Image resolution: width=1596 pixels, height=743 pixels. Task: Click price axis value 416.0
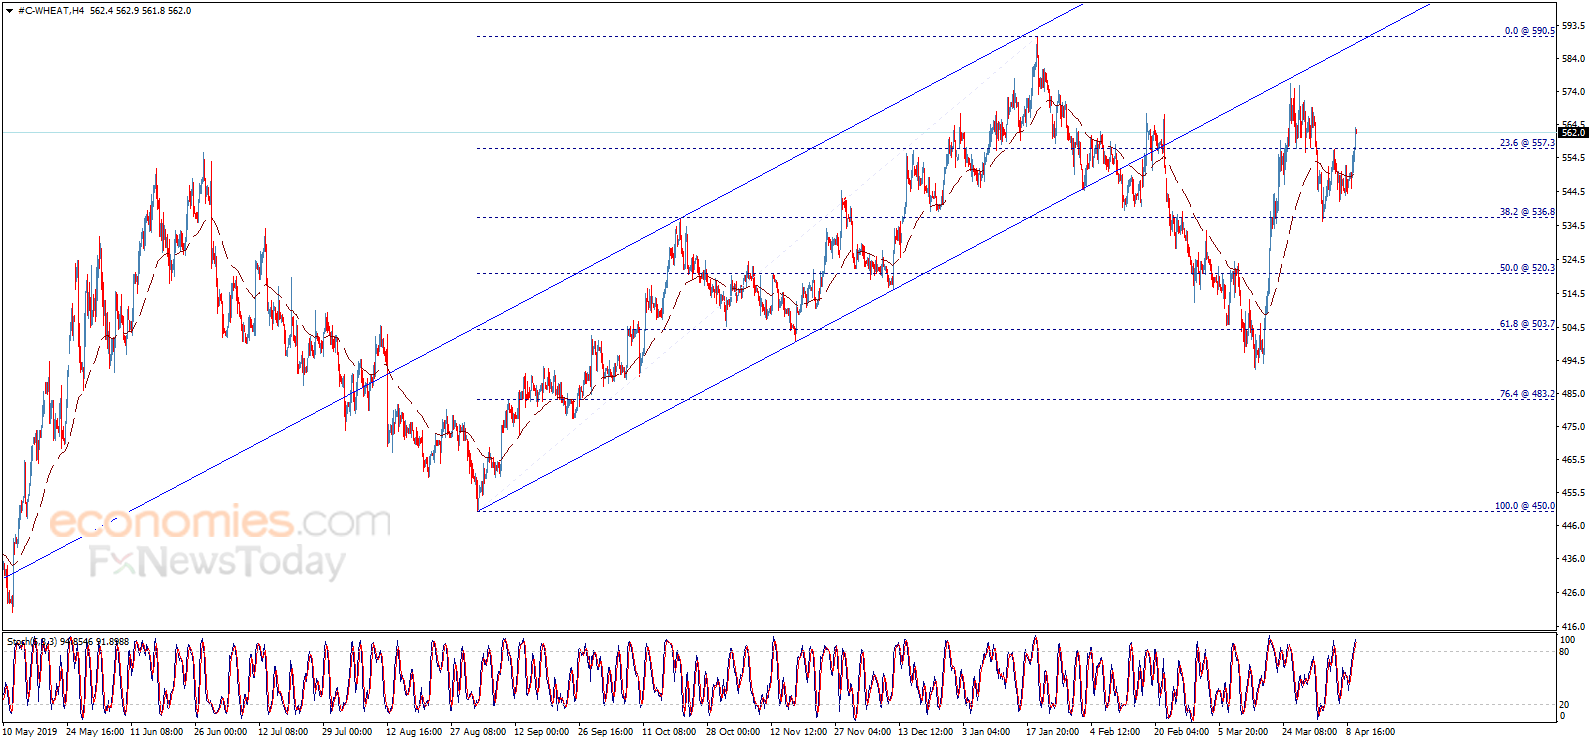click(1573, 627)
